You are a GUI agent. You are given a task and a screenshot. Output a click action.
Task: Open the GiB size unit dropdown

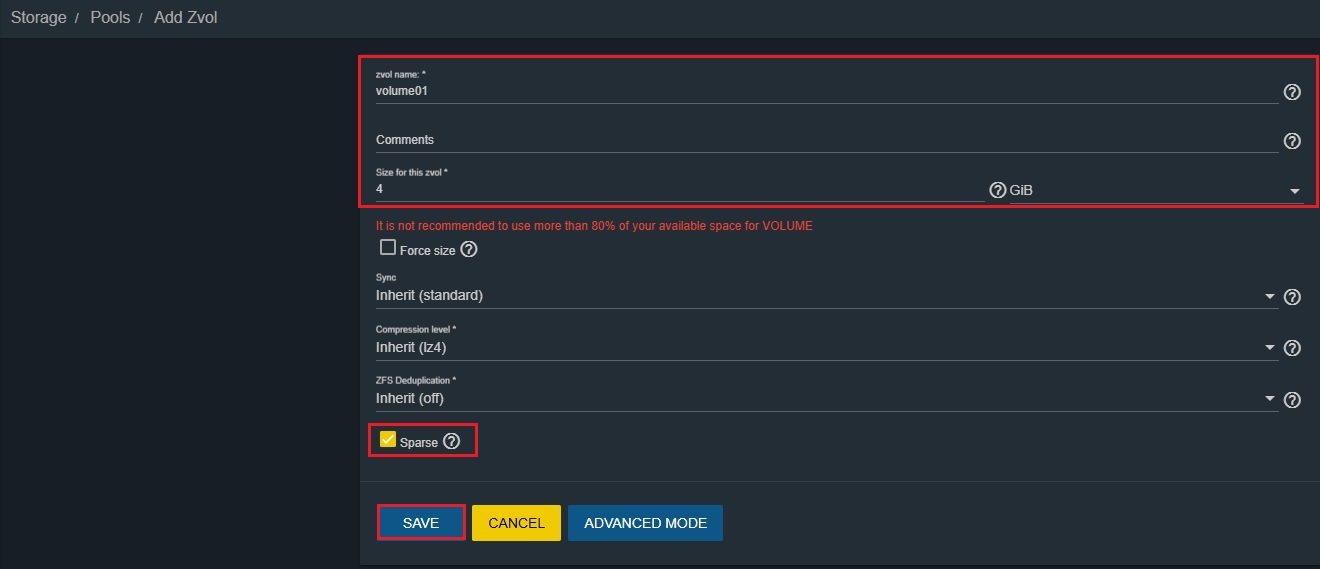point(1156,190)
